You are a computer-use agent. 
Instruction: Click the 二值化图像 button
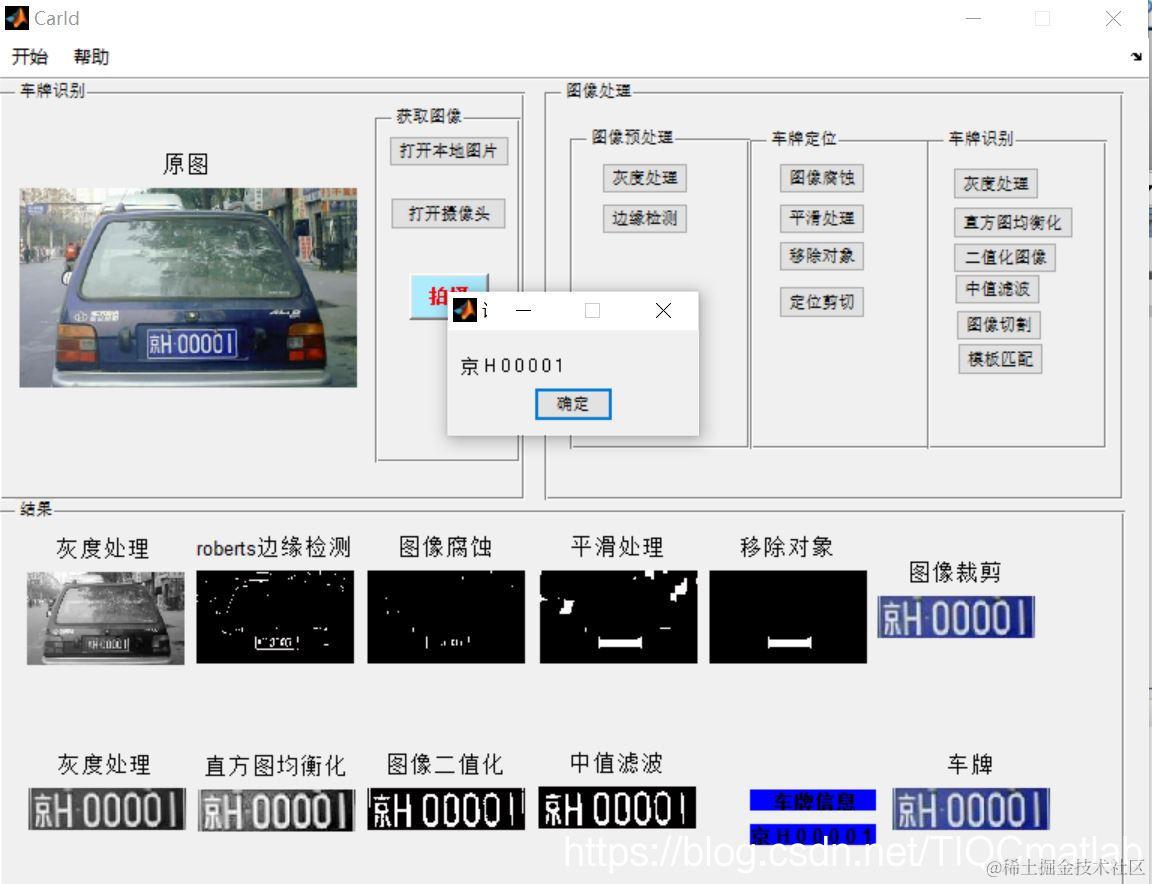coord(1005,257)
